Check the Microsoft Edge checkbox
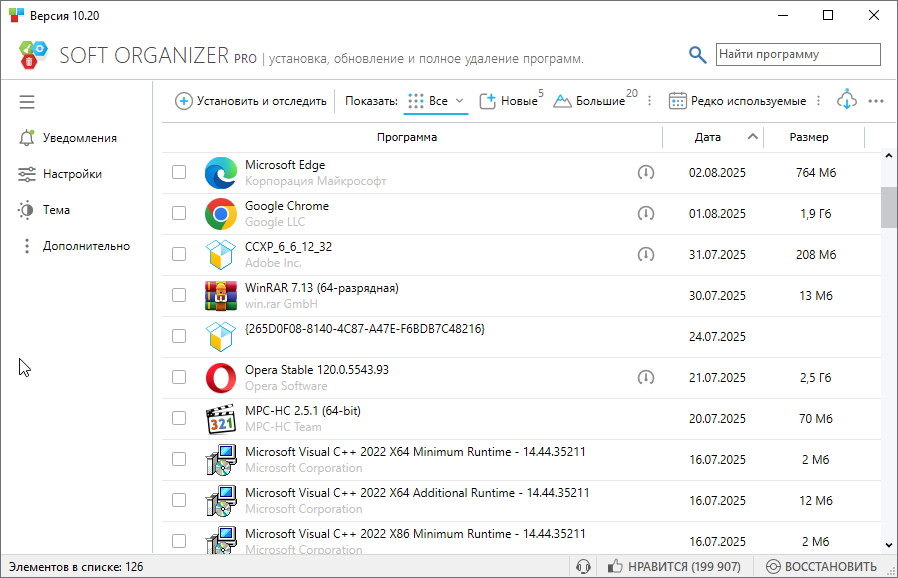Screen dimensions: 898x578 click(x=179, y=172)
